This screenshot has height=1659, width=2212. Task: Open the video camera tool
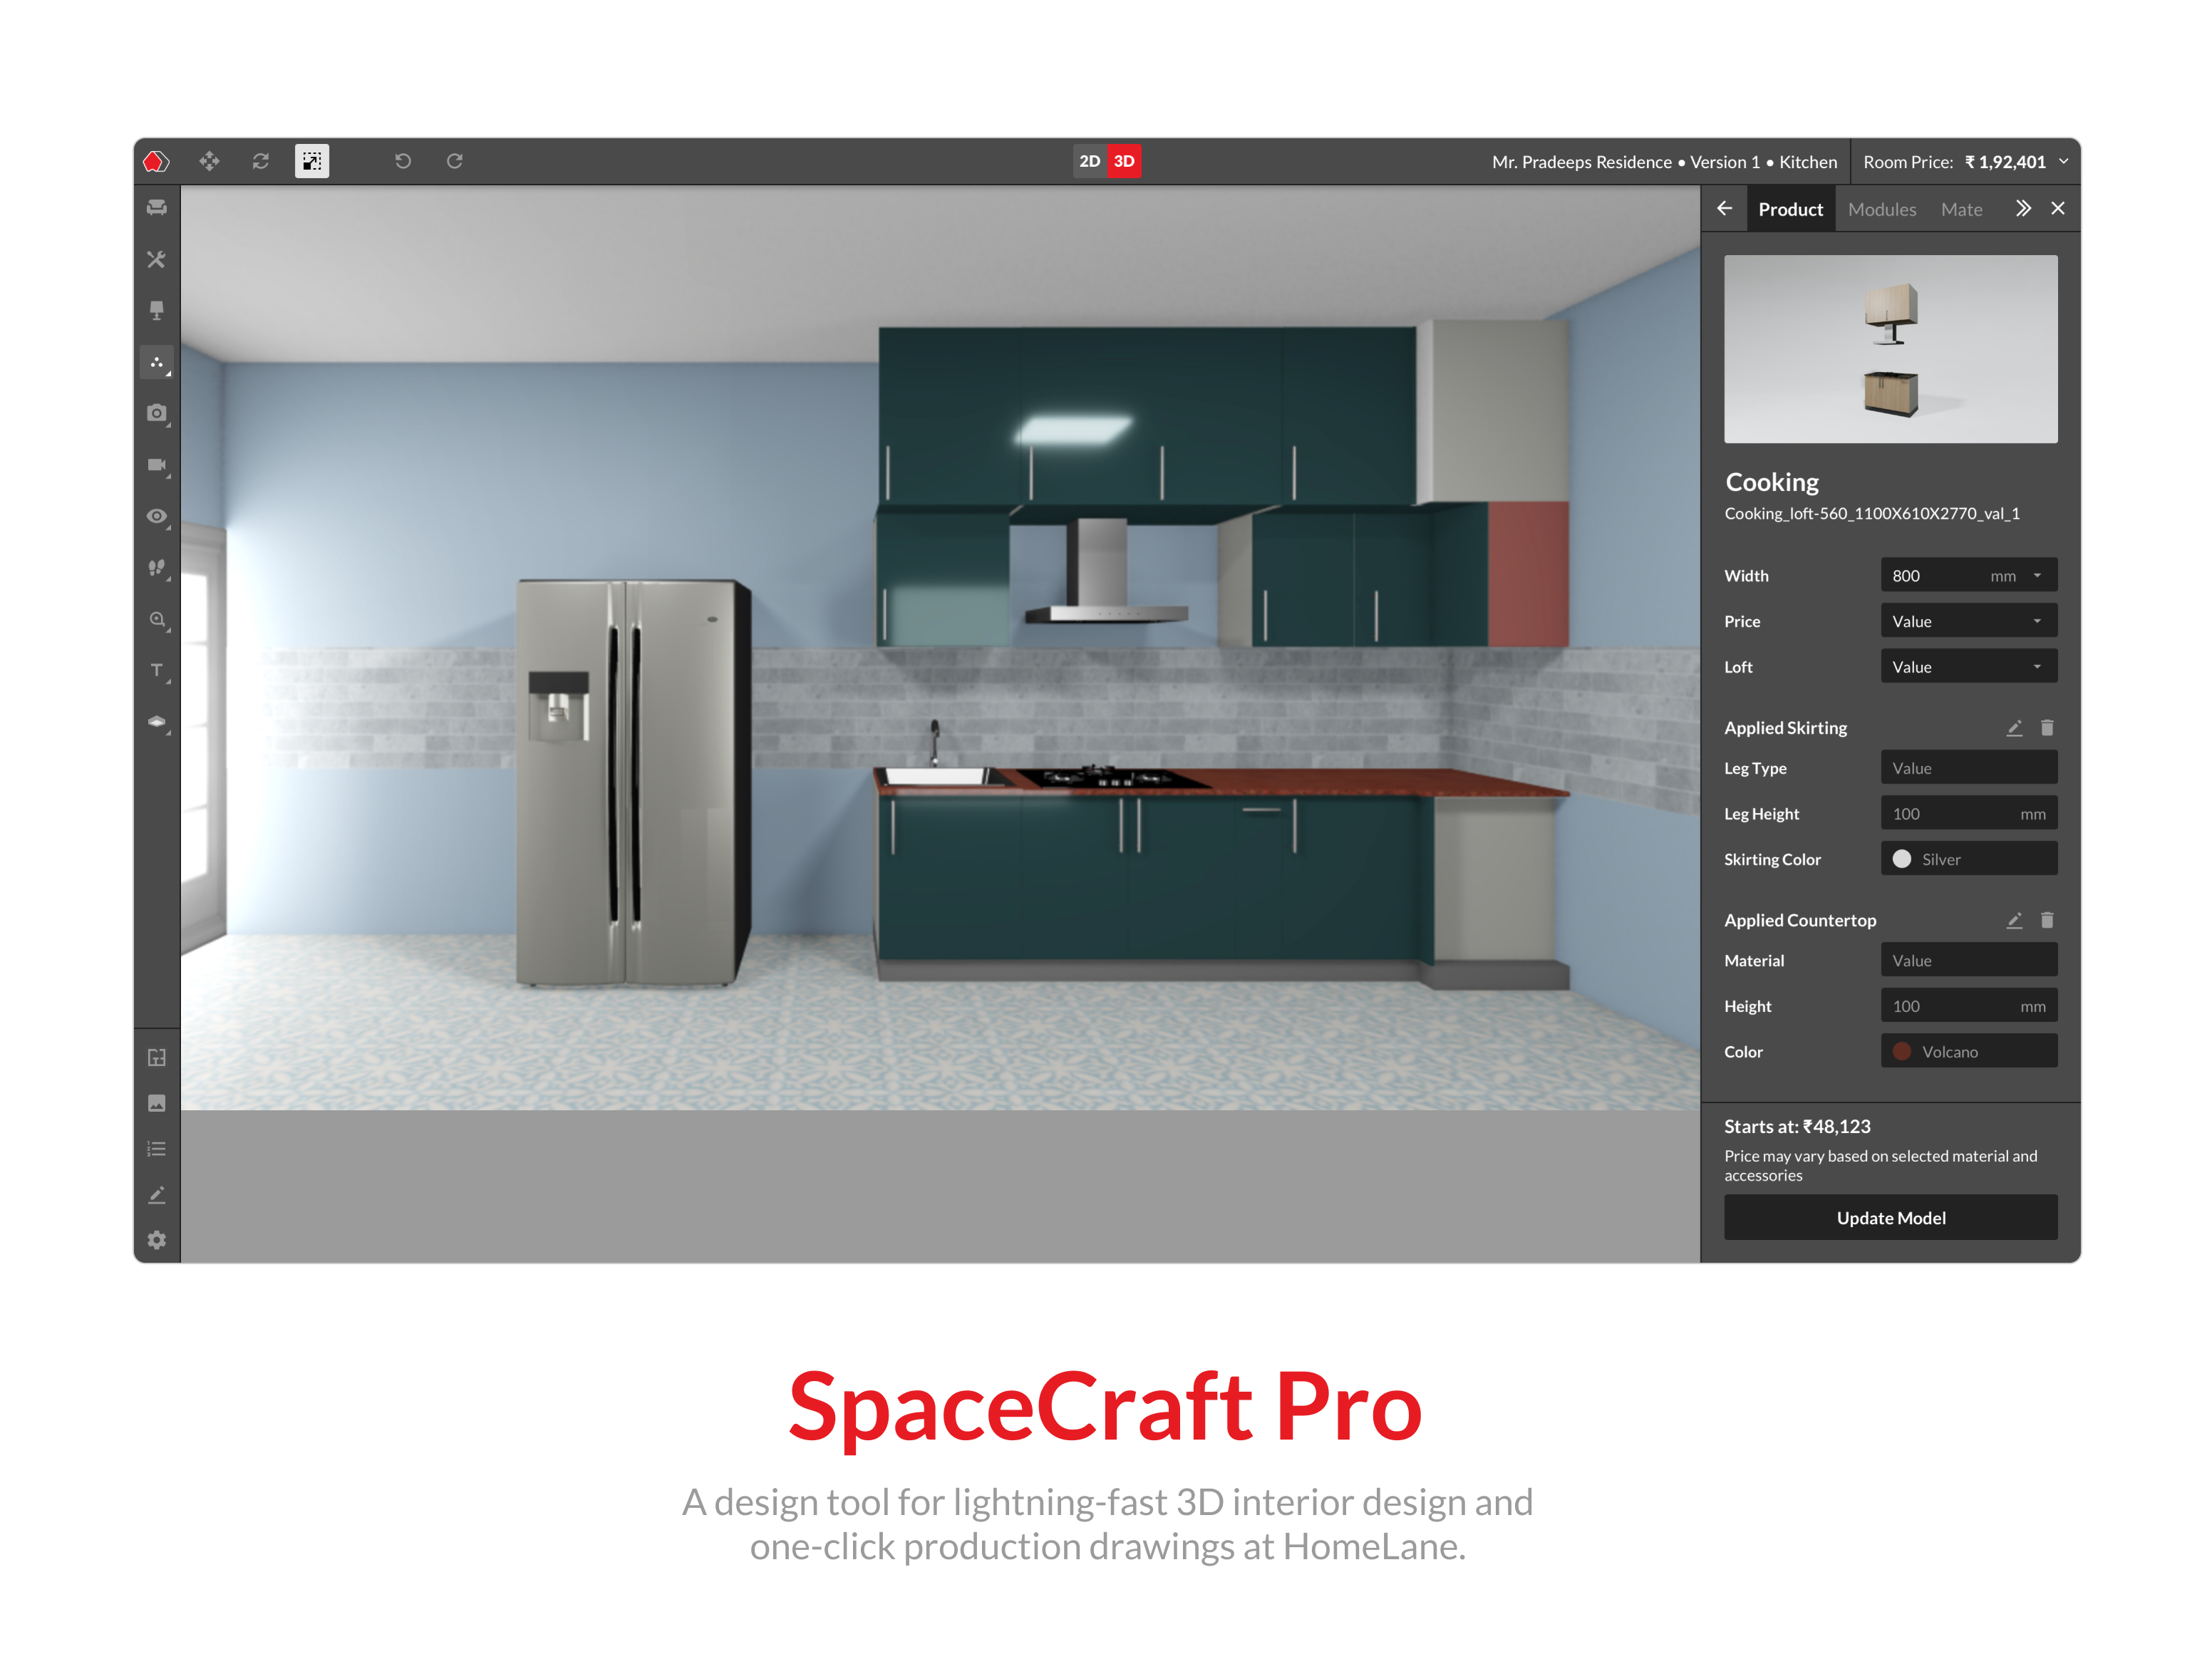157,465
